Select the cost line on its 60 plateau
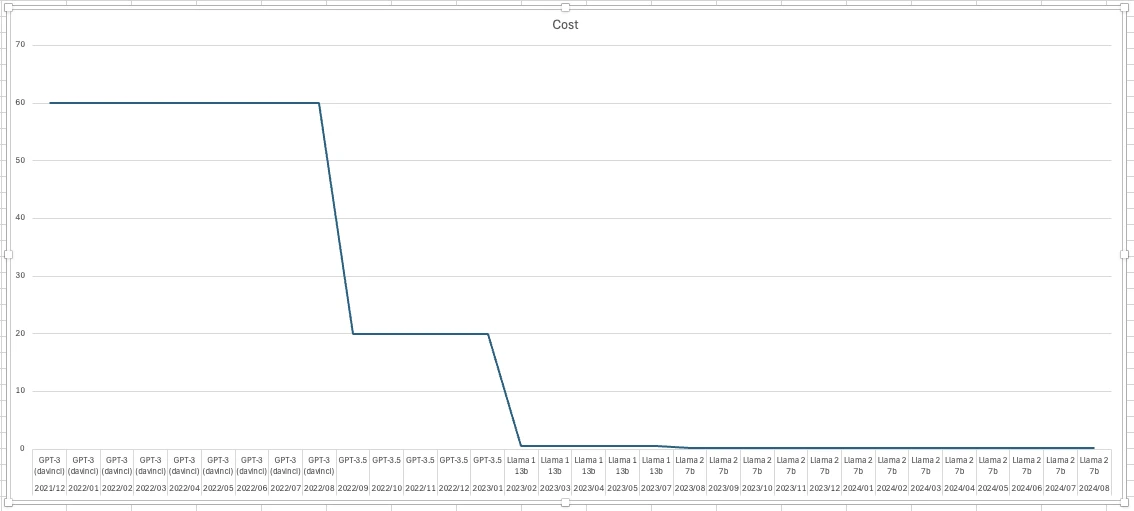This screenshot has height=511, width=1134. (180, 103)
